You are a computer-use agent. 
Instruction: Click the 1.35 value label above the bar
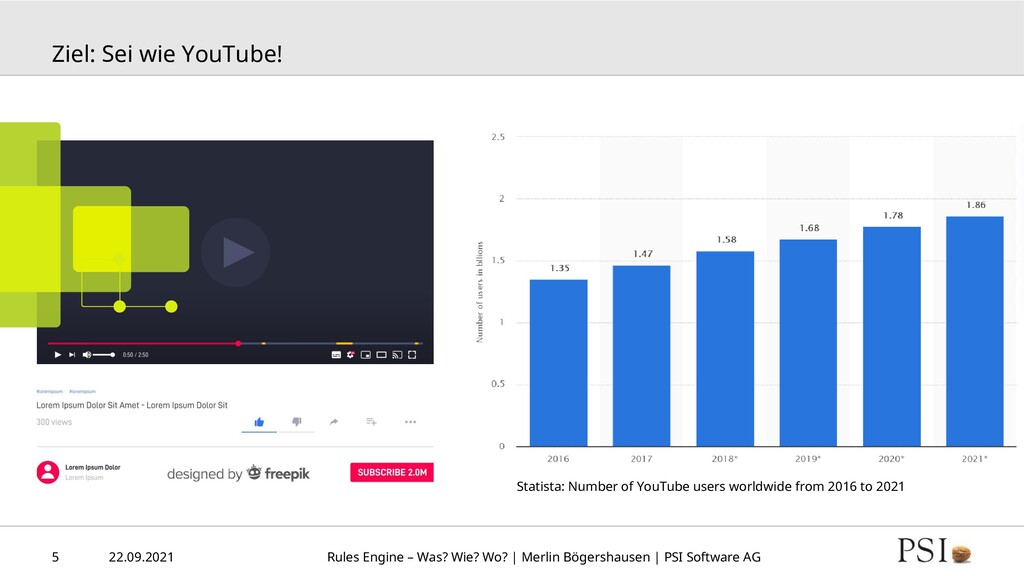(559, 268)
